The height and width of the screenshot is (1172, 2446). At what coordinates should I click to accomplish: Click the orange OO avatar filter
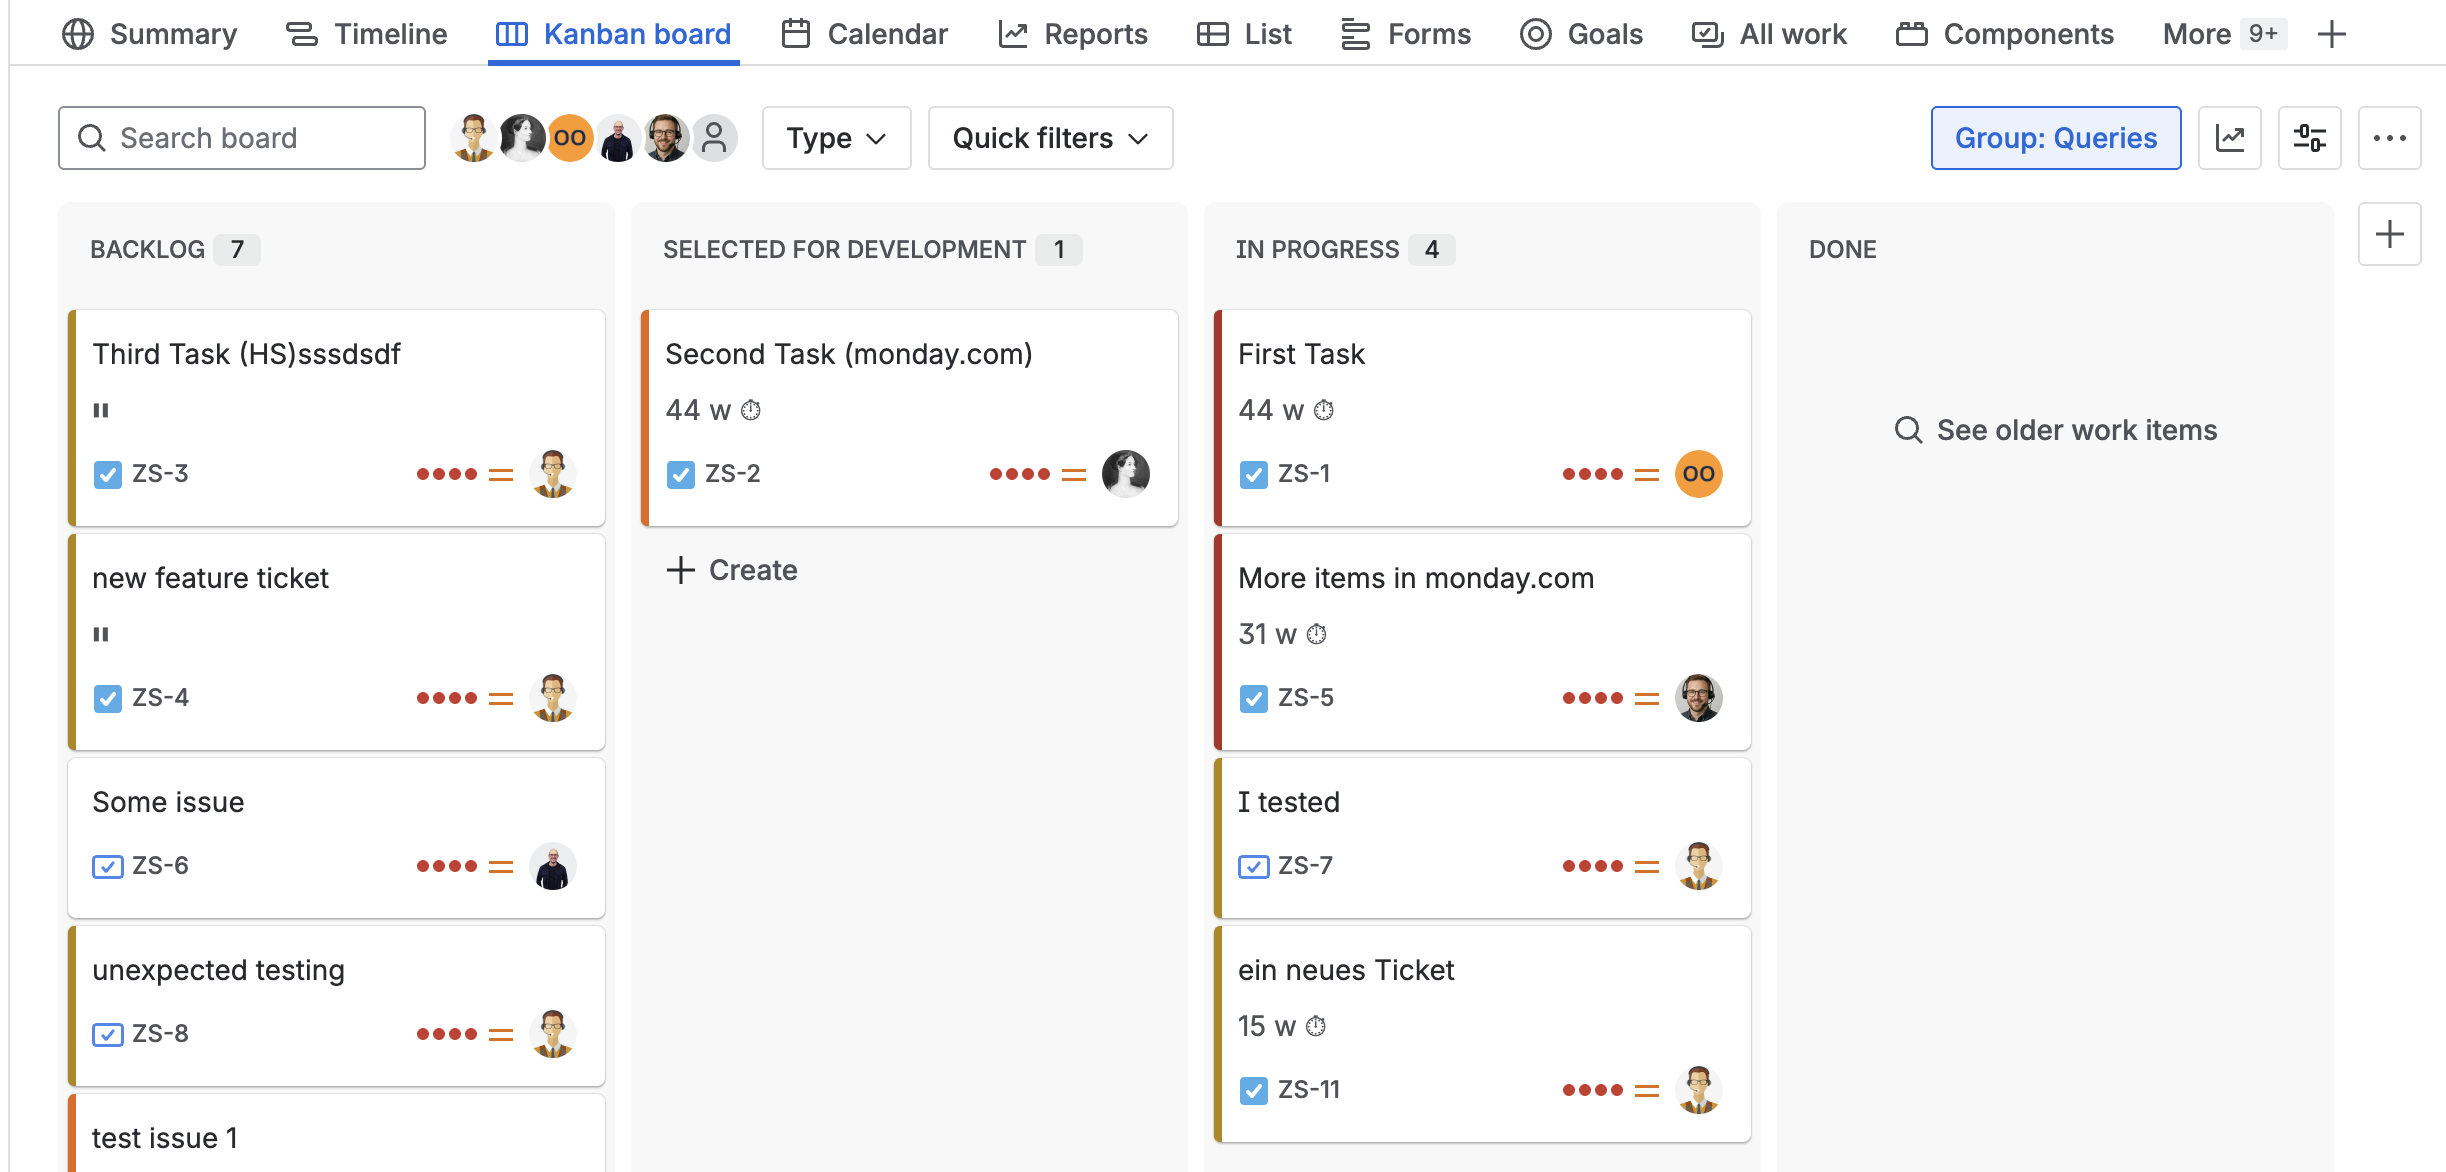pyautogui.click(x=570, y=138)
